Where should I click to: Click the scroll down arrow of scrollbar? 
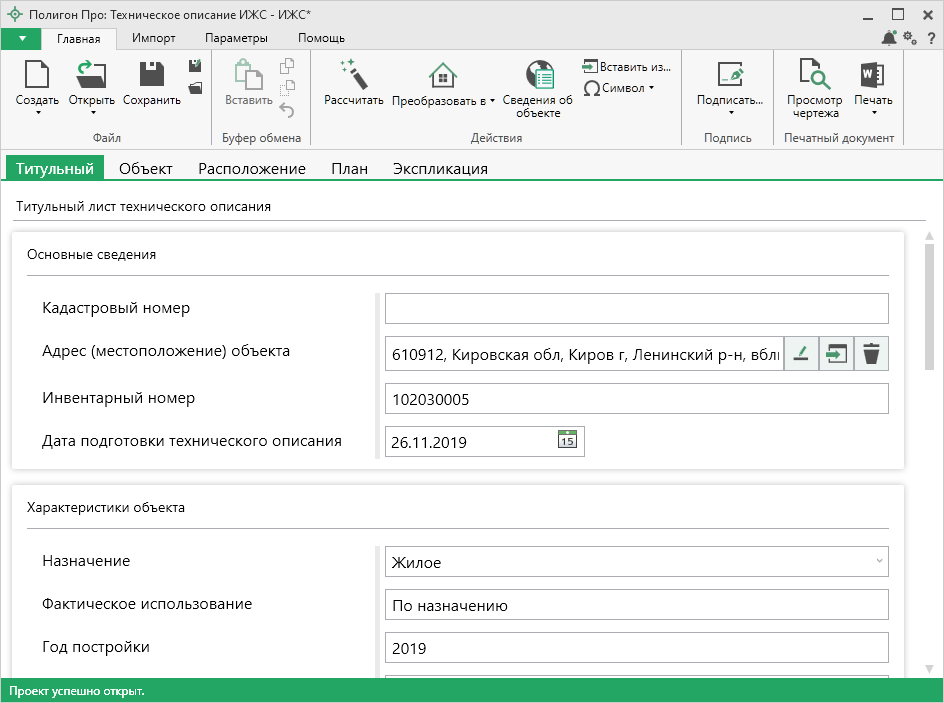click(929, 668)
